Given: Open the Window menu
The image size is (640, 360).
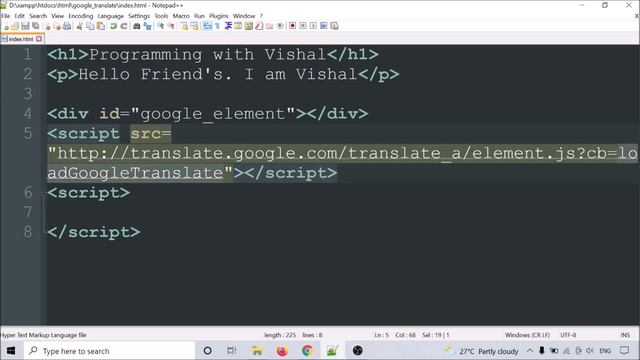Looking at the screenshot, I should (x=244, y=16).
